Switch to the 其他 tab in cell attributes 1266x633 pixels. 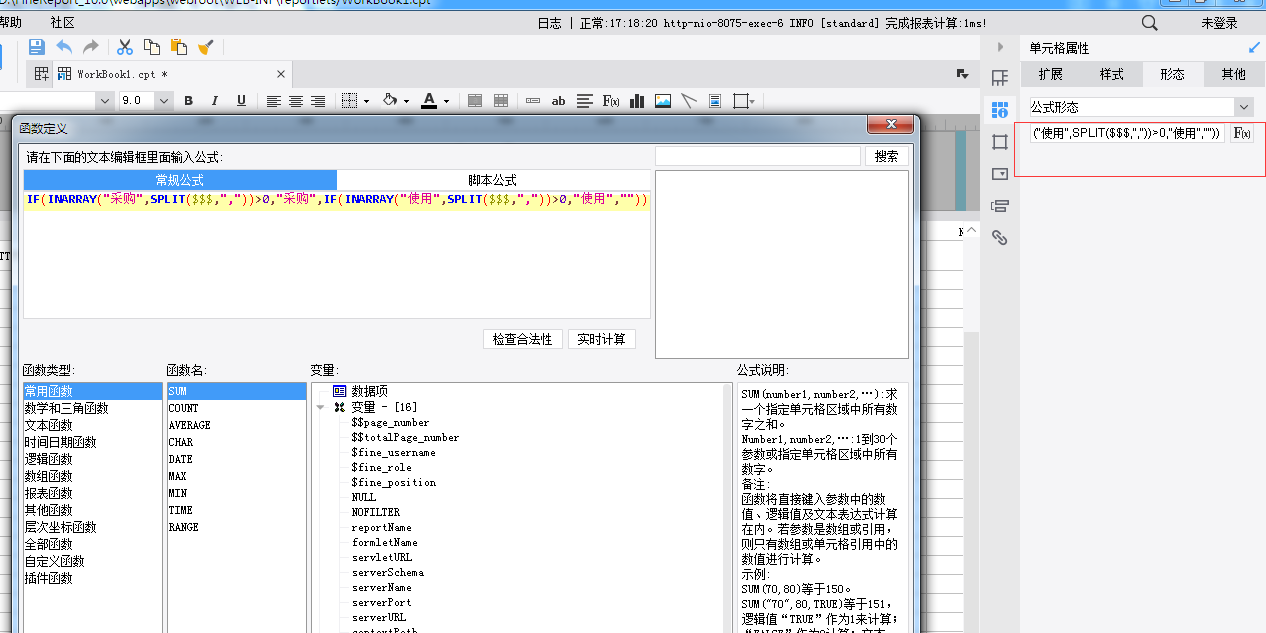click(x=1234, y=74)
